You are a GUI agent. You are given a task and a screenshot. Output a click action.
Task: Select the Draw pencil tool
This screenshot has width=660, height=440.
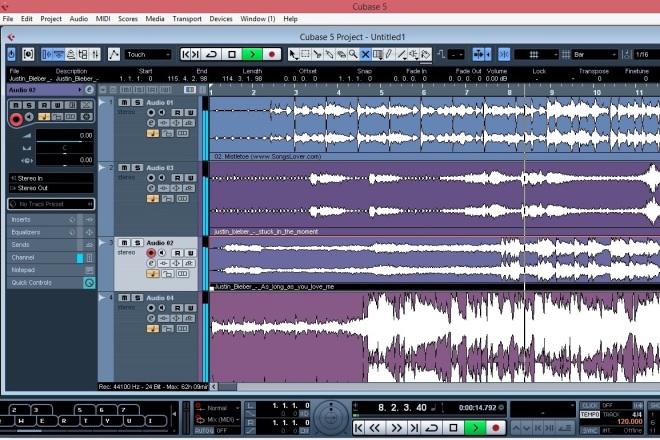[x=389, y=54]
